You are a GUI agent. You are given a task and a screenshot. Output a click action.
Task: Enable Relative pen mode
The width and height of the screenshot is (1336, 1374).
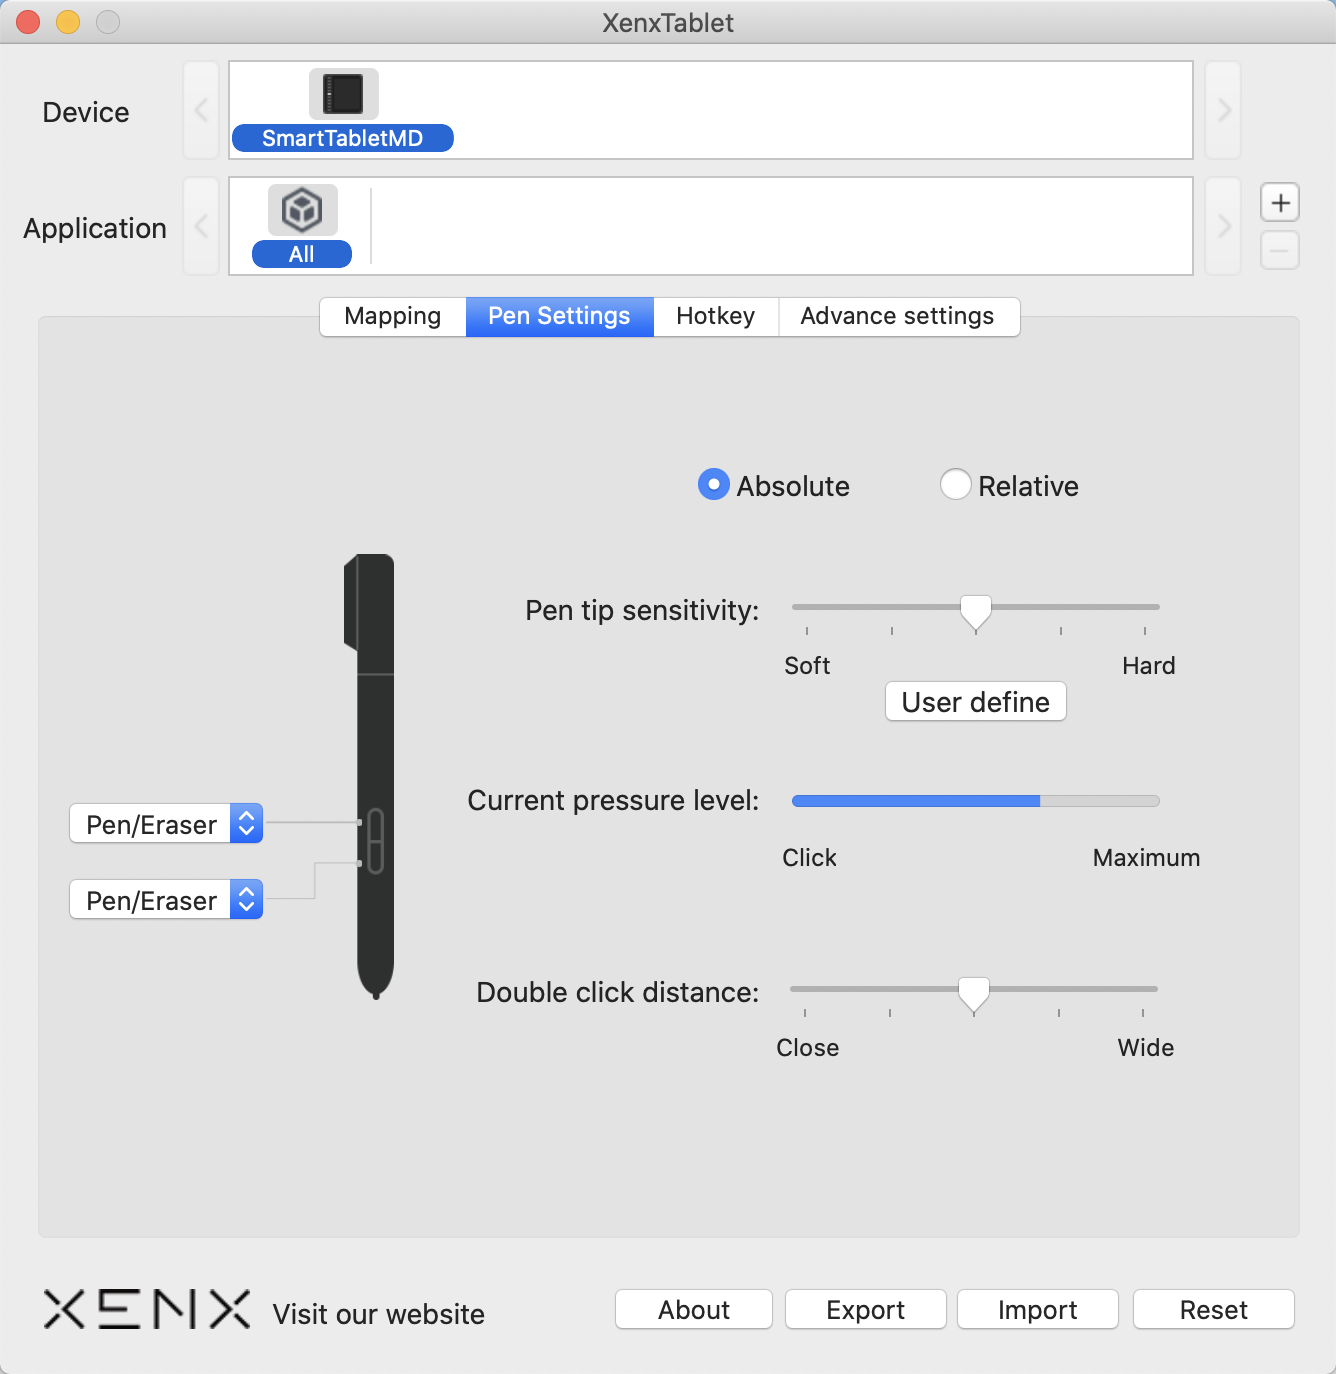point(956,485)
